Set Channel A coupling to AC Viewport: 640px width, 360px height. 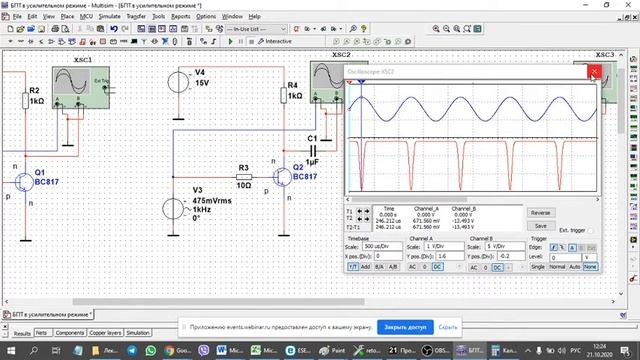pos(413,267)
